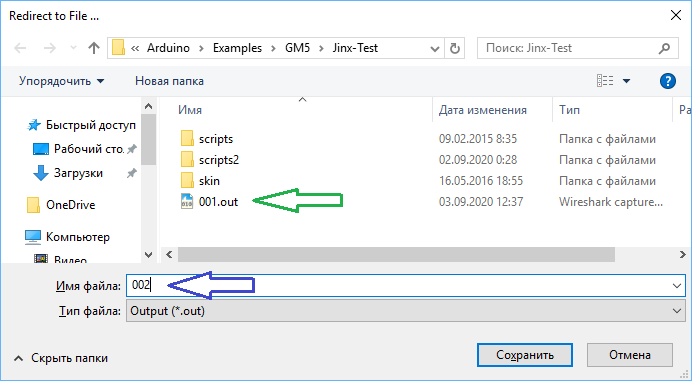Go forward with the right arrow
Screen dimensions: 692x381
click(x=50, y=48)
